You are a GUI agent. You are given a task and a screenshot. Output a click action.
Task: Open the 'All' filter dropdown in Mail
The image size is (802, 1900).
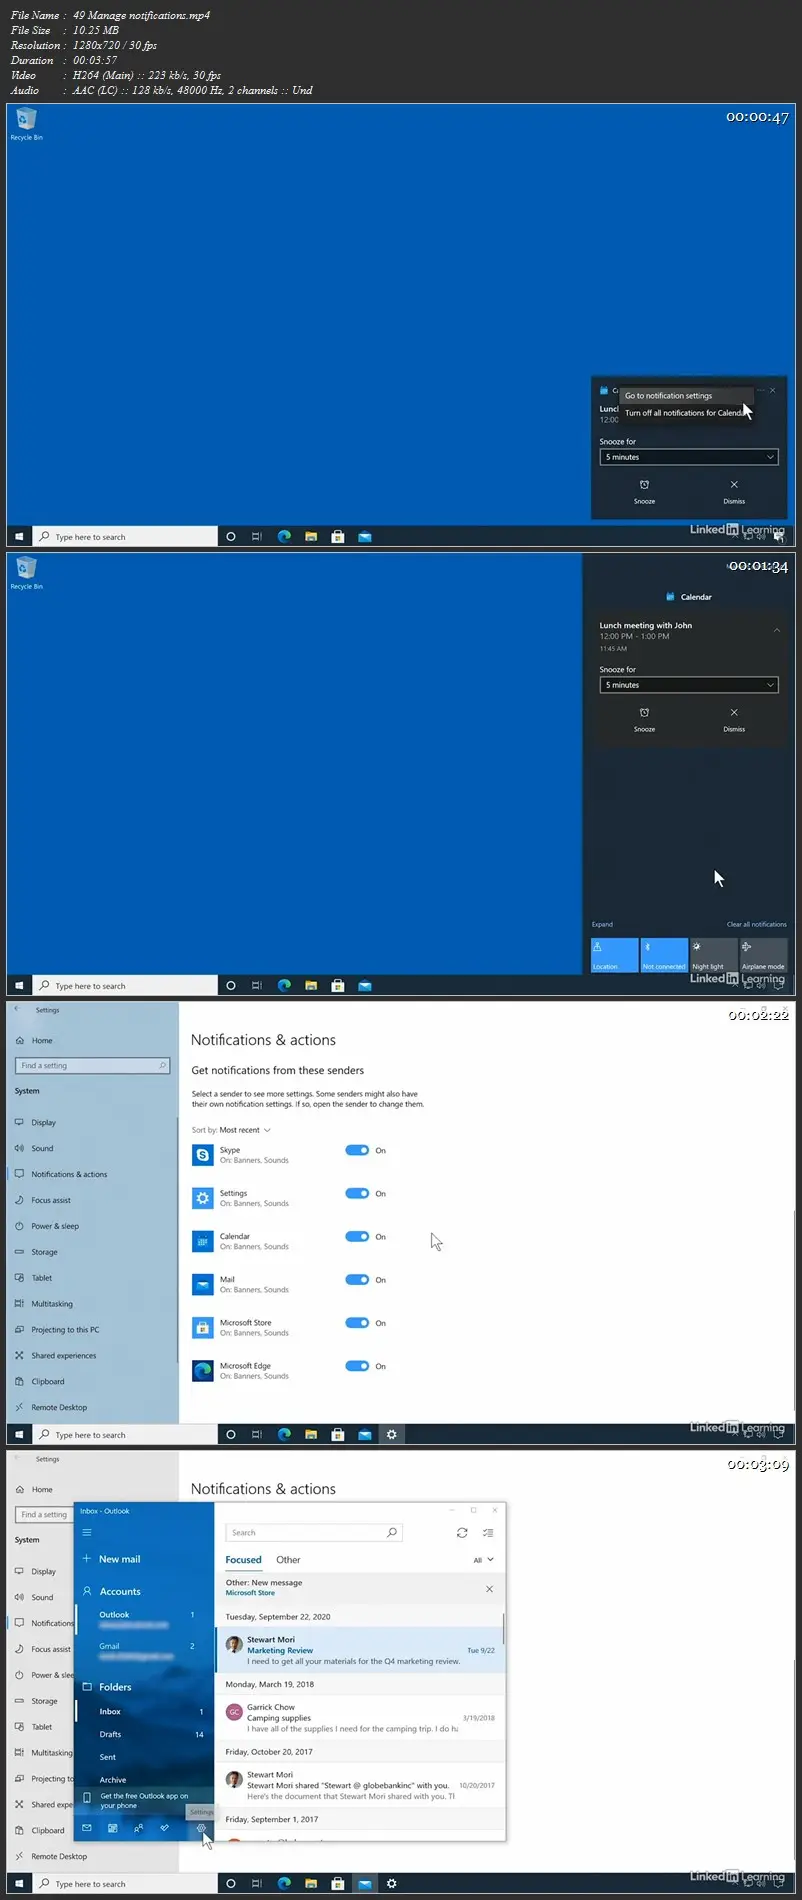pyautogui.click(x=483, y=1560)
